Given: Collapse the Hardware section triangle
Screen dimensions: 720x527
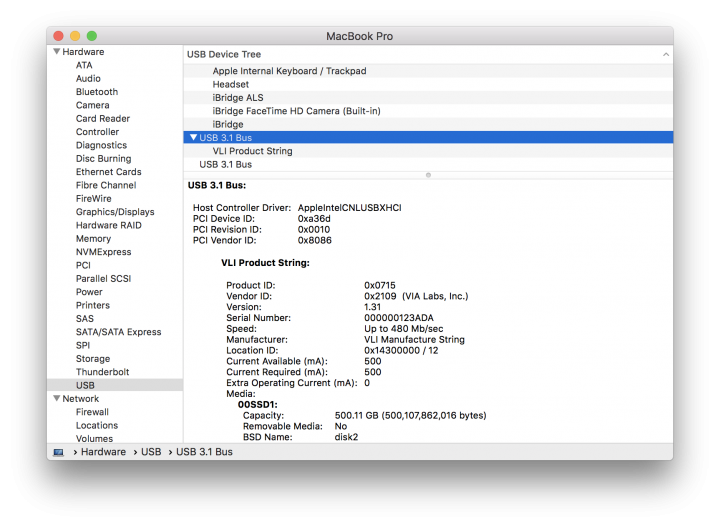Looking at the screenshot, I should (57, 51).
